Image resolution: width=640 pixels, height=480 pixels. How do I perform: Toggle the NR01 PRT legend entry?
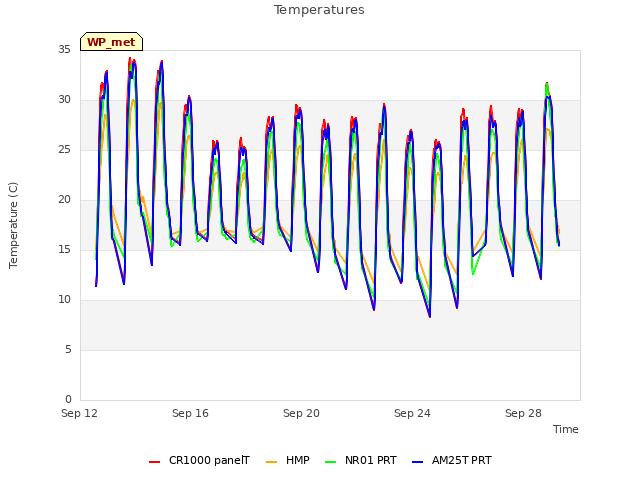point(361,460)
